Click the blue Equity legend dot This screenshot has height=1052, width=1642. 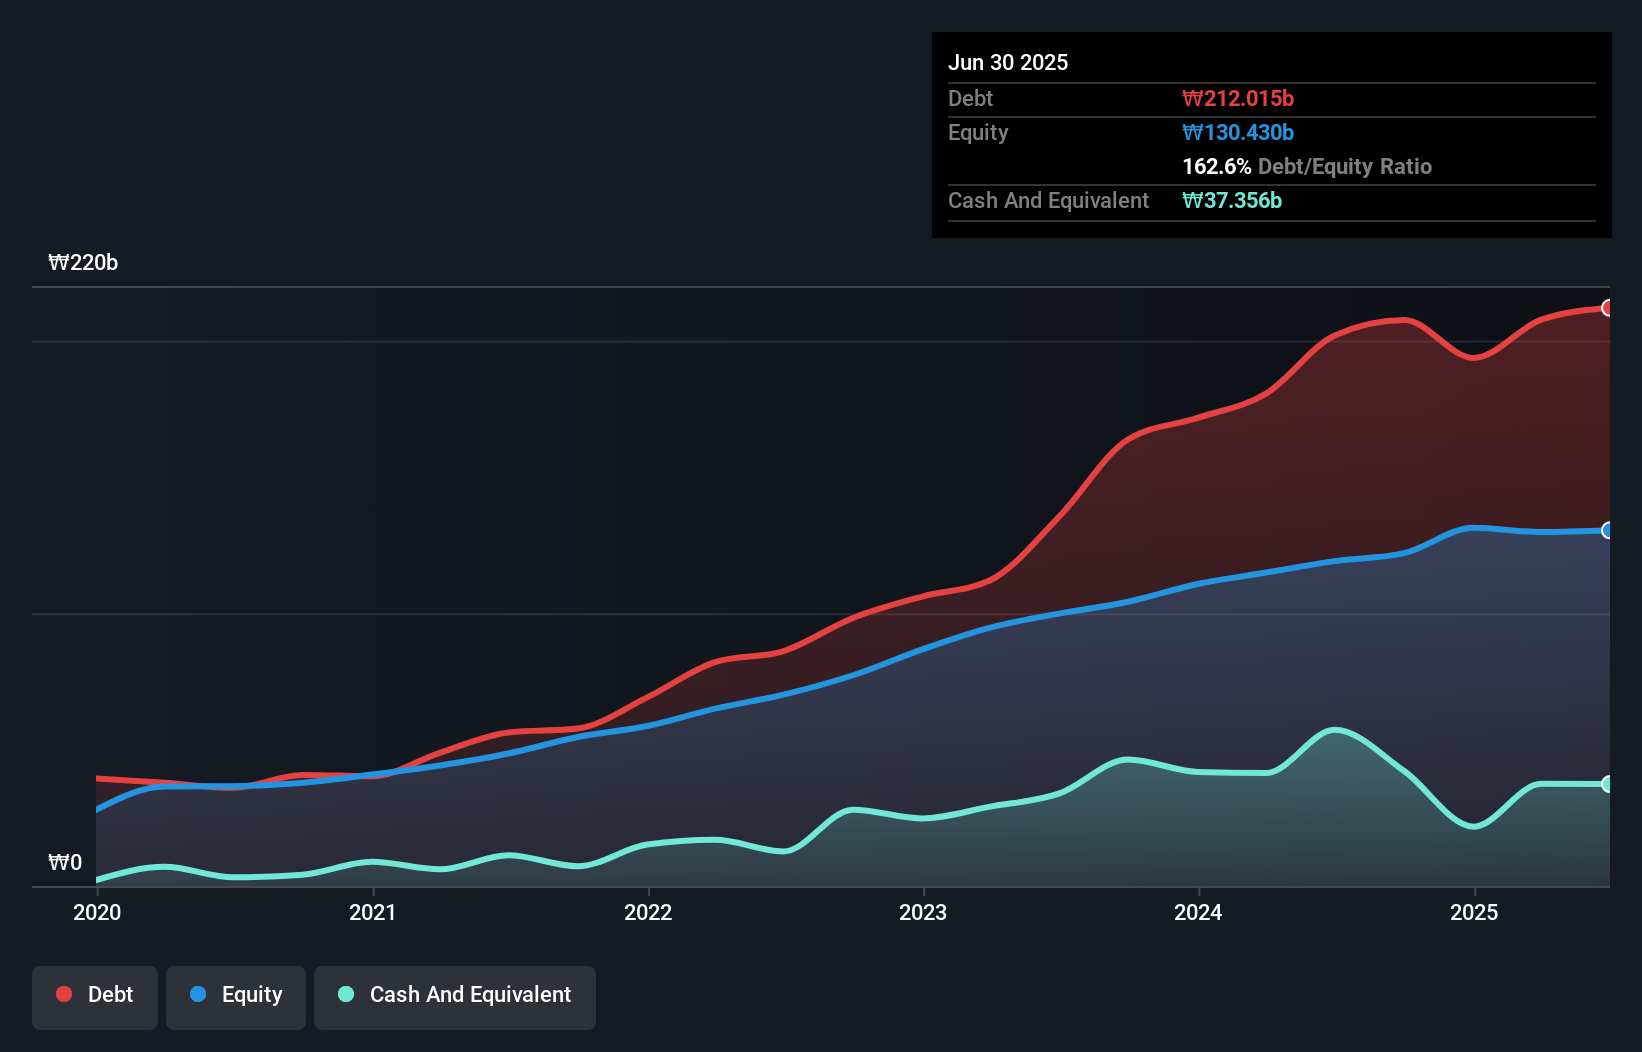point(199,994)
